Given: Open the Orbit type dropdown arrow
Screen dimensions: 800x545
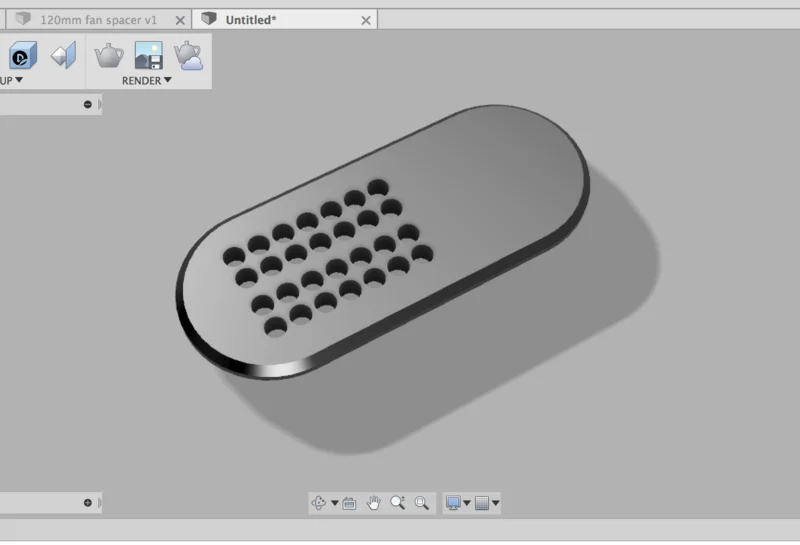Looking at the screenshot, I should point(335,503).
